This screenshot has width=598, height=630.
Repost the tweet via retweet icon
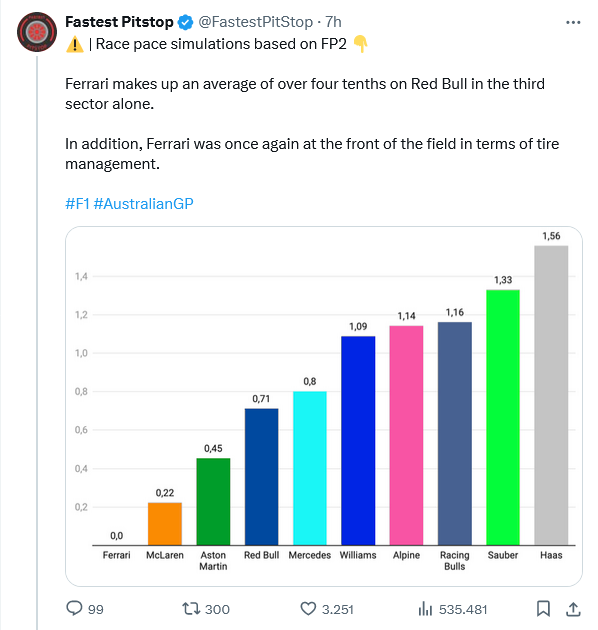191,609
